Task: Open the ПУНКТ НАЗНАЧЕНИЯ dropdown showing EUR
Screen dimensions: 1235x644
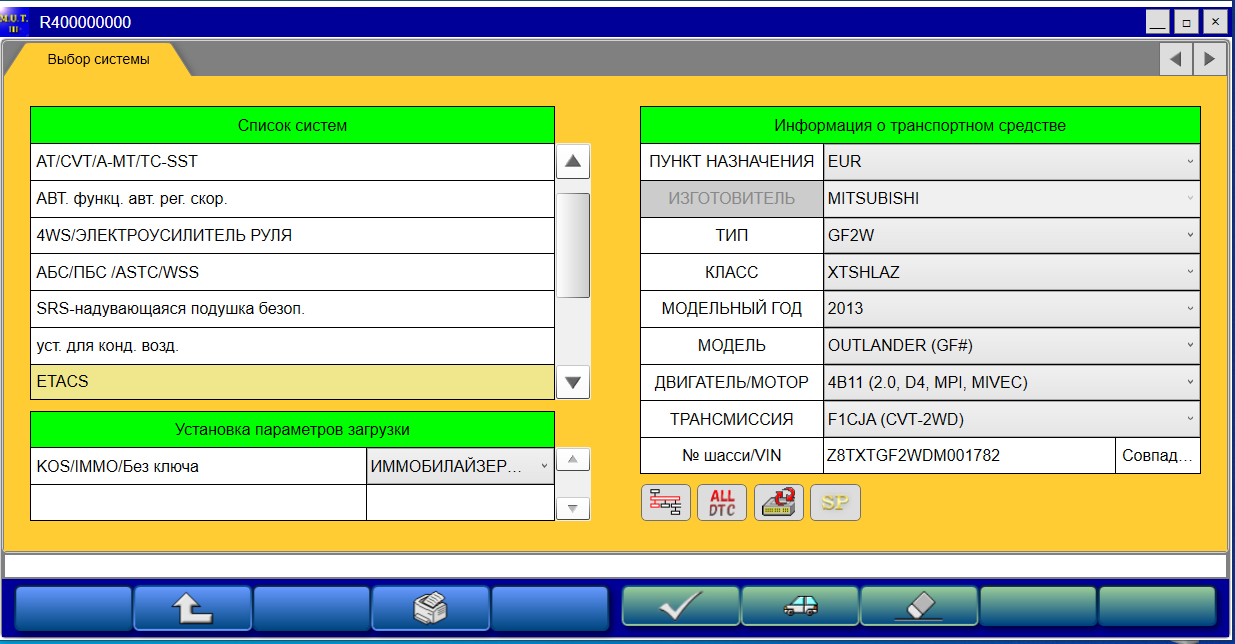Action: pyautogui.click(x=1012, y=161)
